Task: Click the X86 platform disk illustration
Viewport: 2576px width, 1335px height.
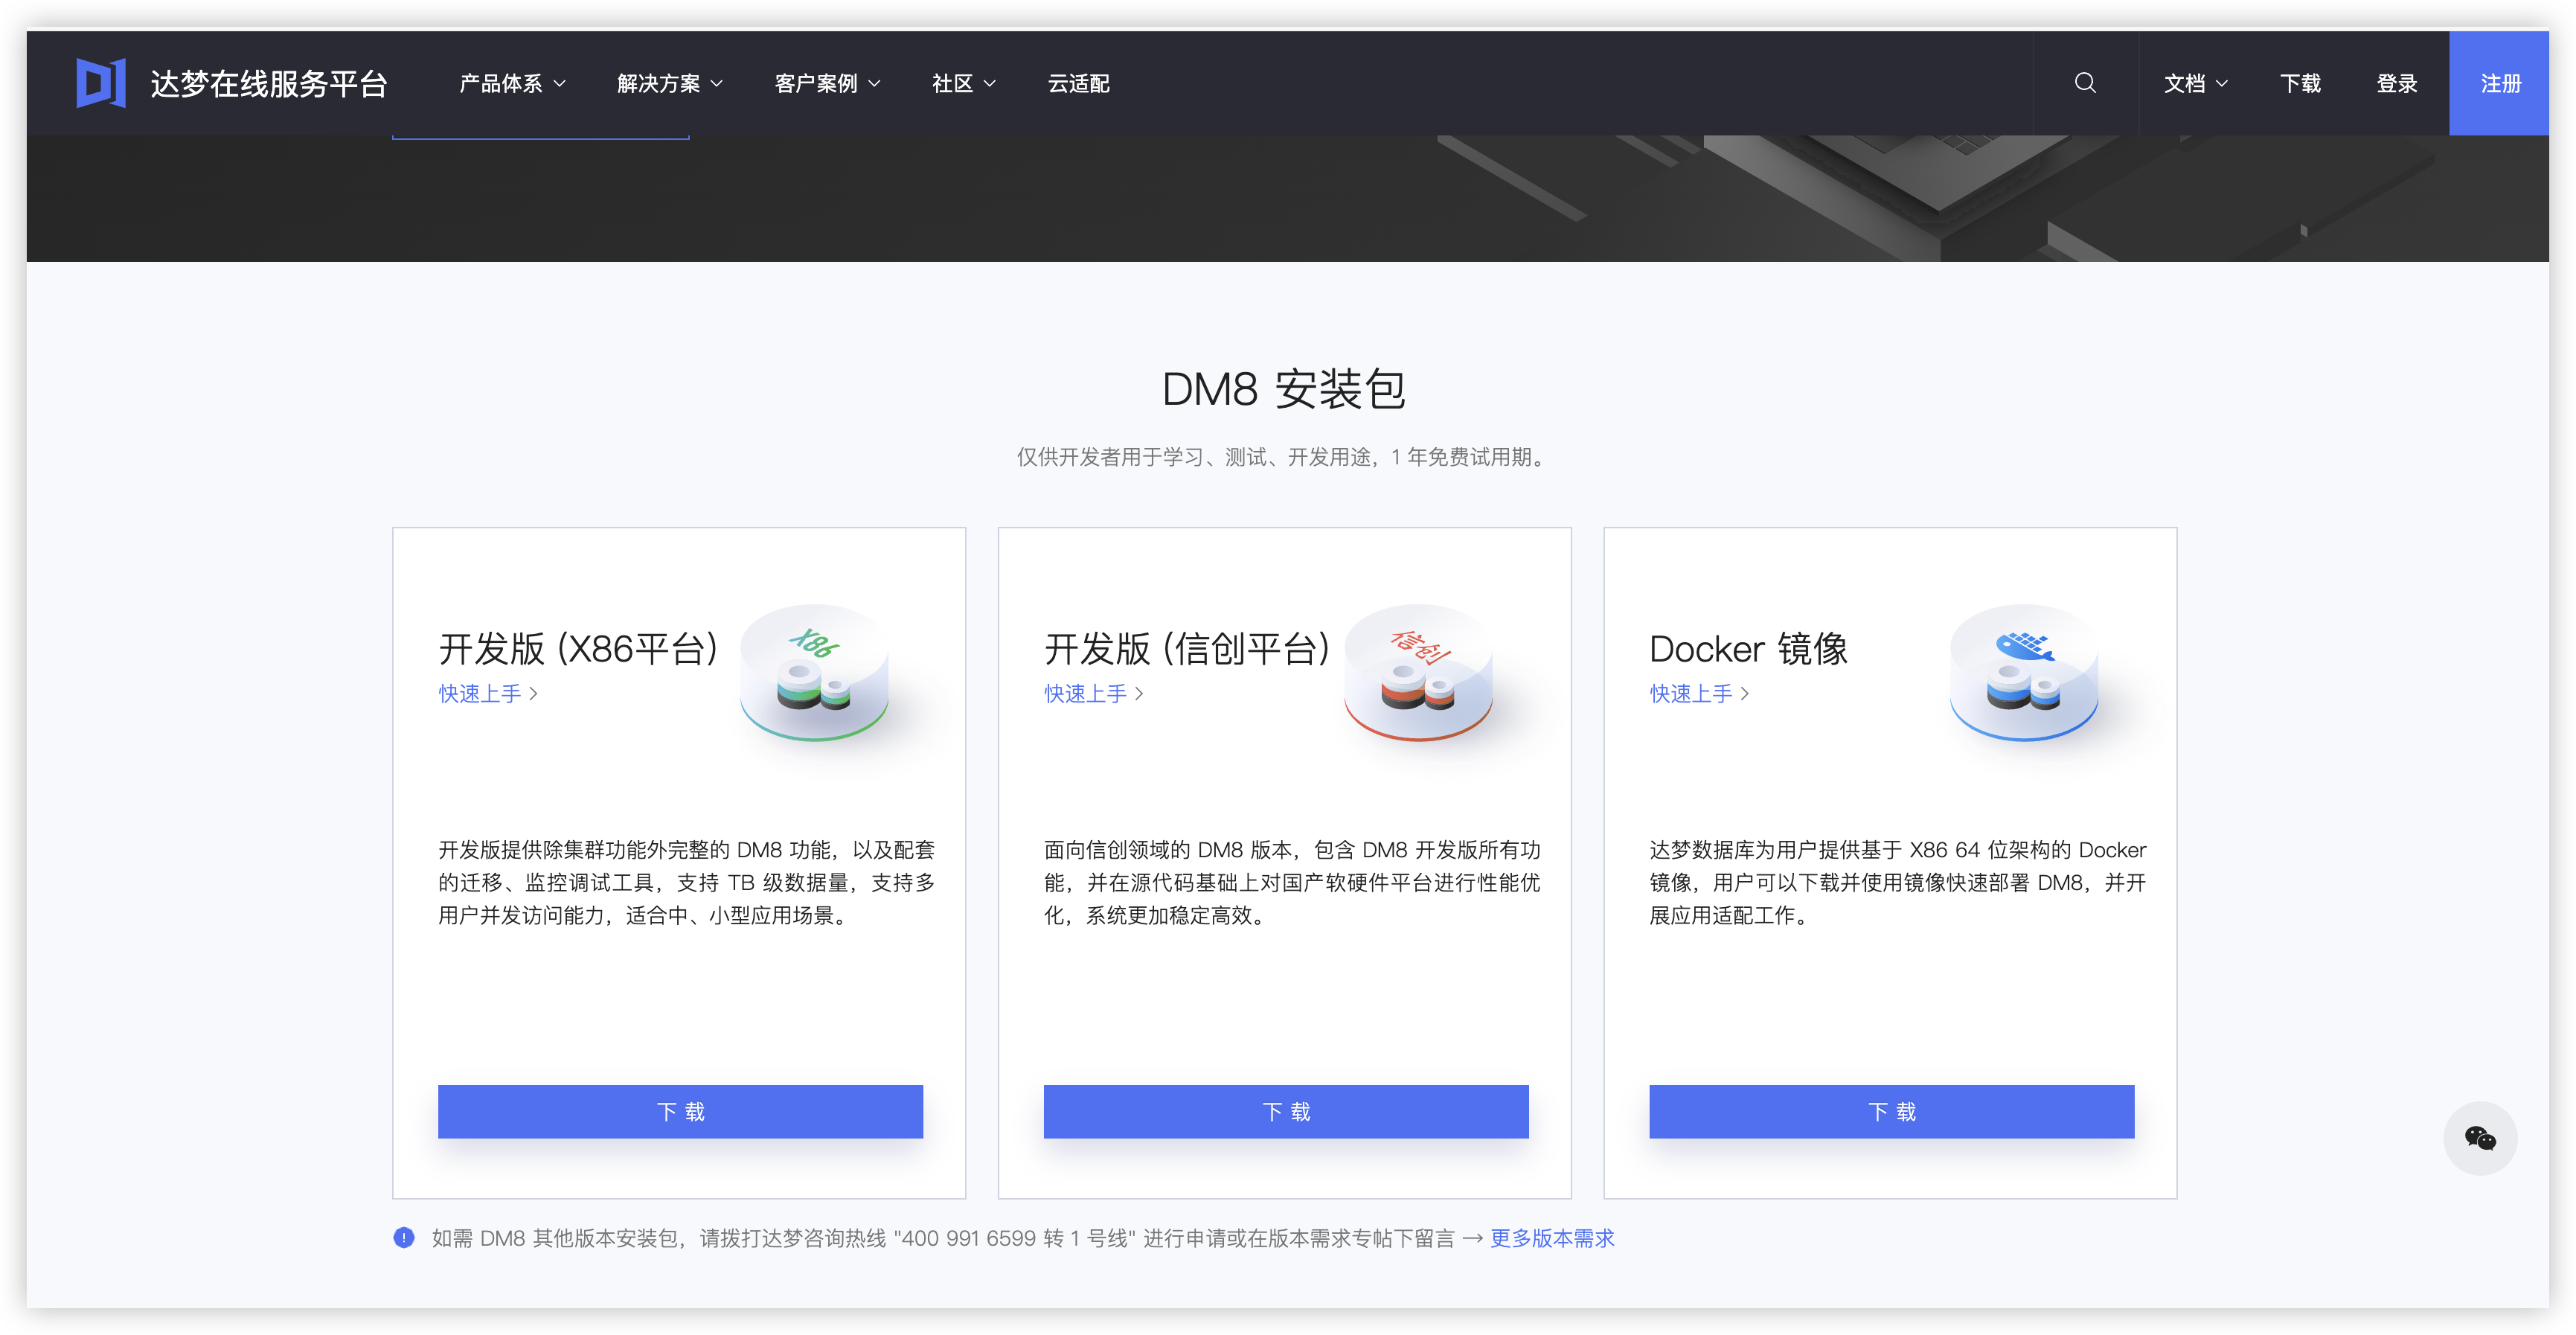Action: (x=815, y=672)
